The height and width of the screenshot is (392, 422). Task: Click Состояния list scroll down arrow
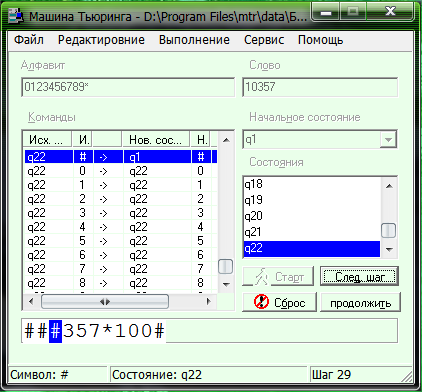[389, 249]
